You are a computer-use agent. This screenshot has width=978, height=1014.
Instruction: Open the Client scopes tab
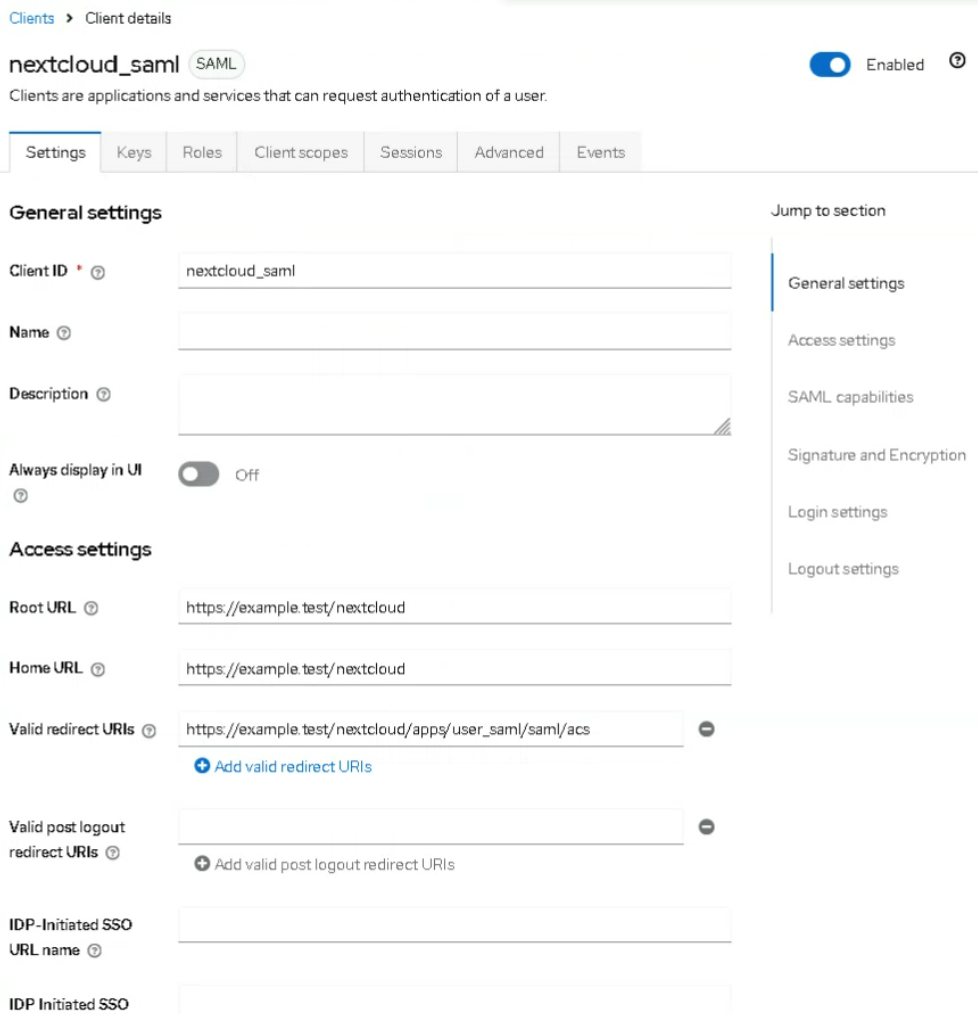coord(300,153)
